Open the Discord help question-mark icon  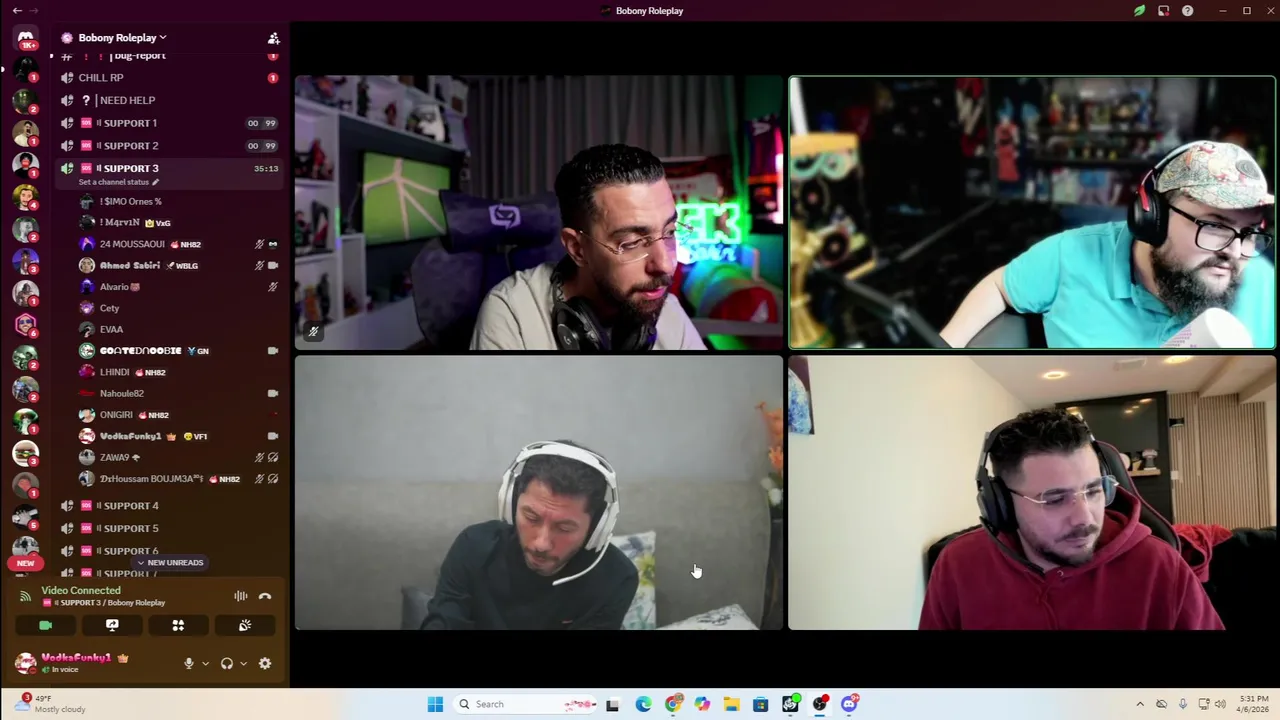pyautogui.click(x=1187, y=10)
